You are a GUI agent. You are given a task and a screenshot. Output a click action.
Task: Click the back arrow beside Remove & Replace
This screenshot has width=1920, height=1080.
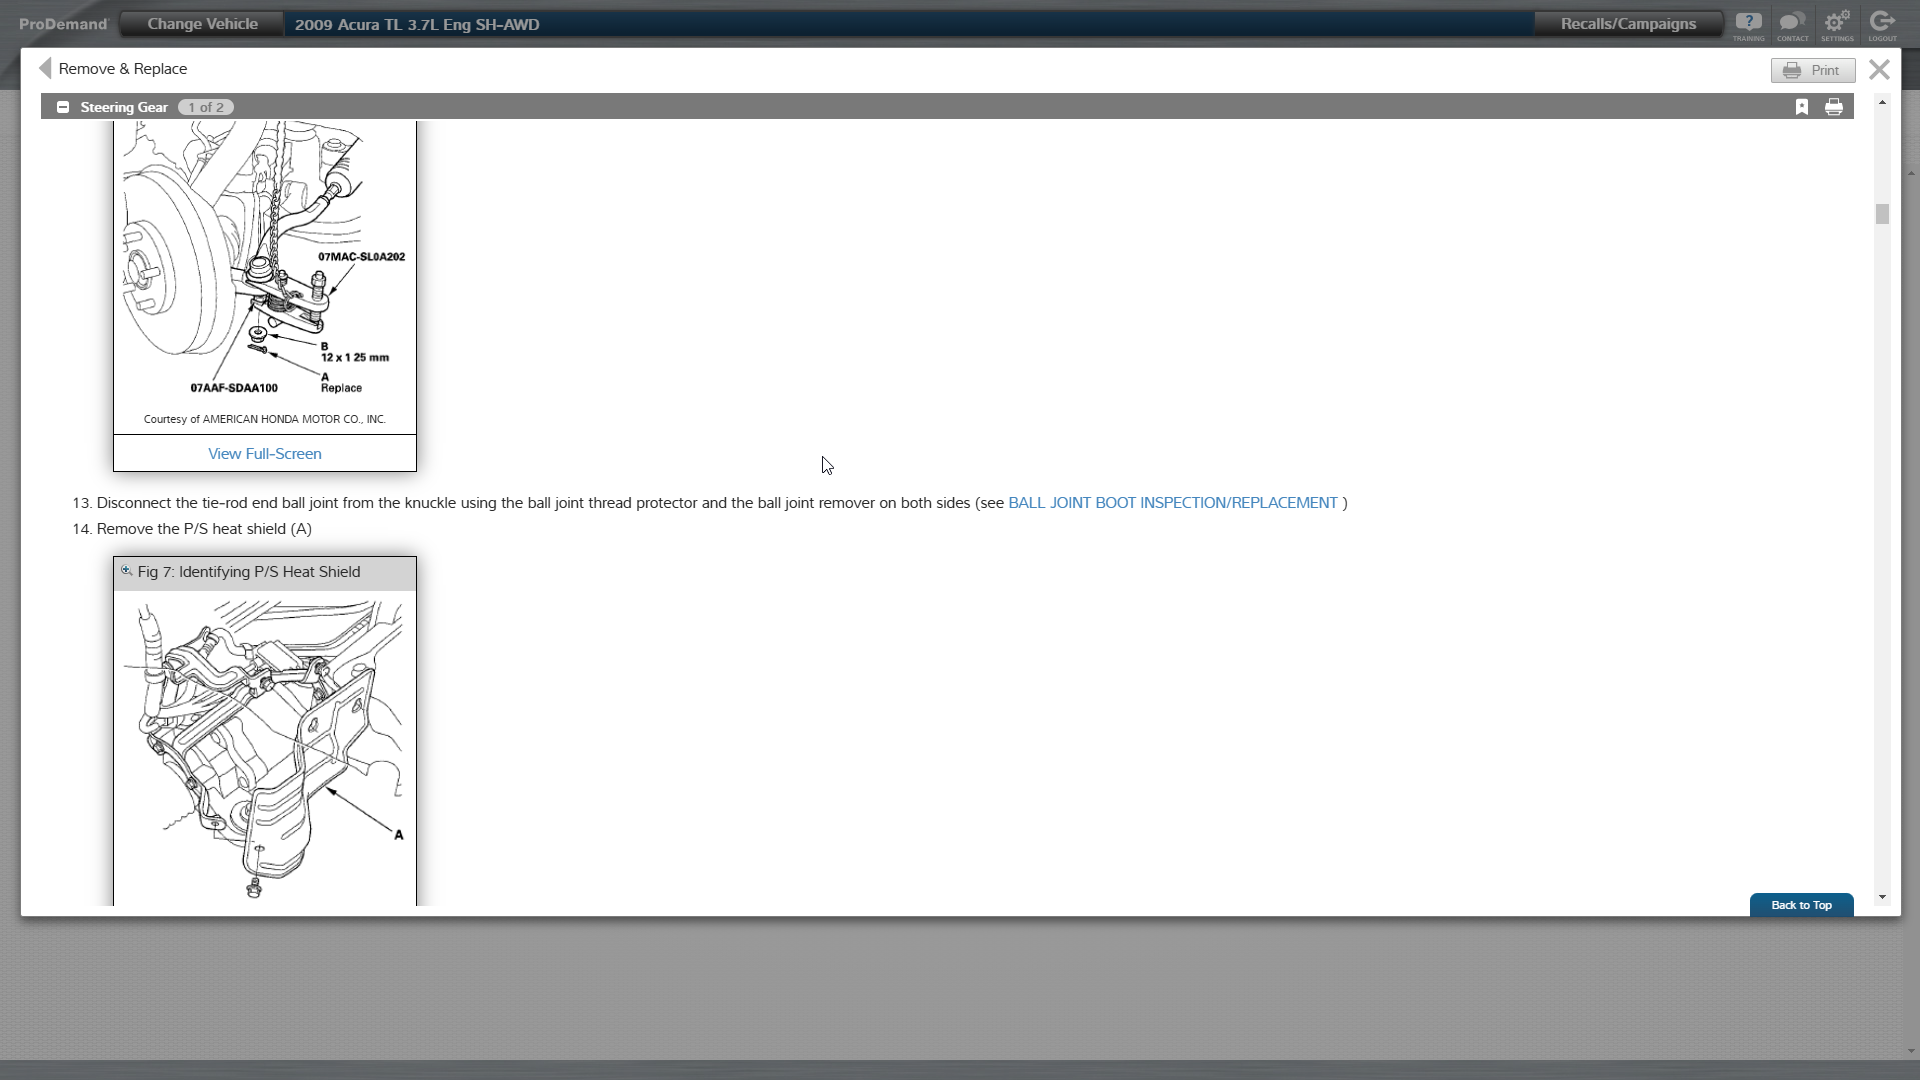[45, 68]
